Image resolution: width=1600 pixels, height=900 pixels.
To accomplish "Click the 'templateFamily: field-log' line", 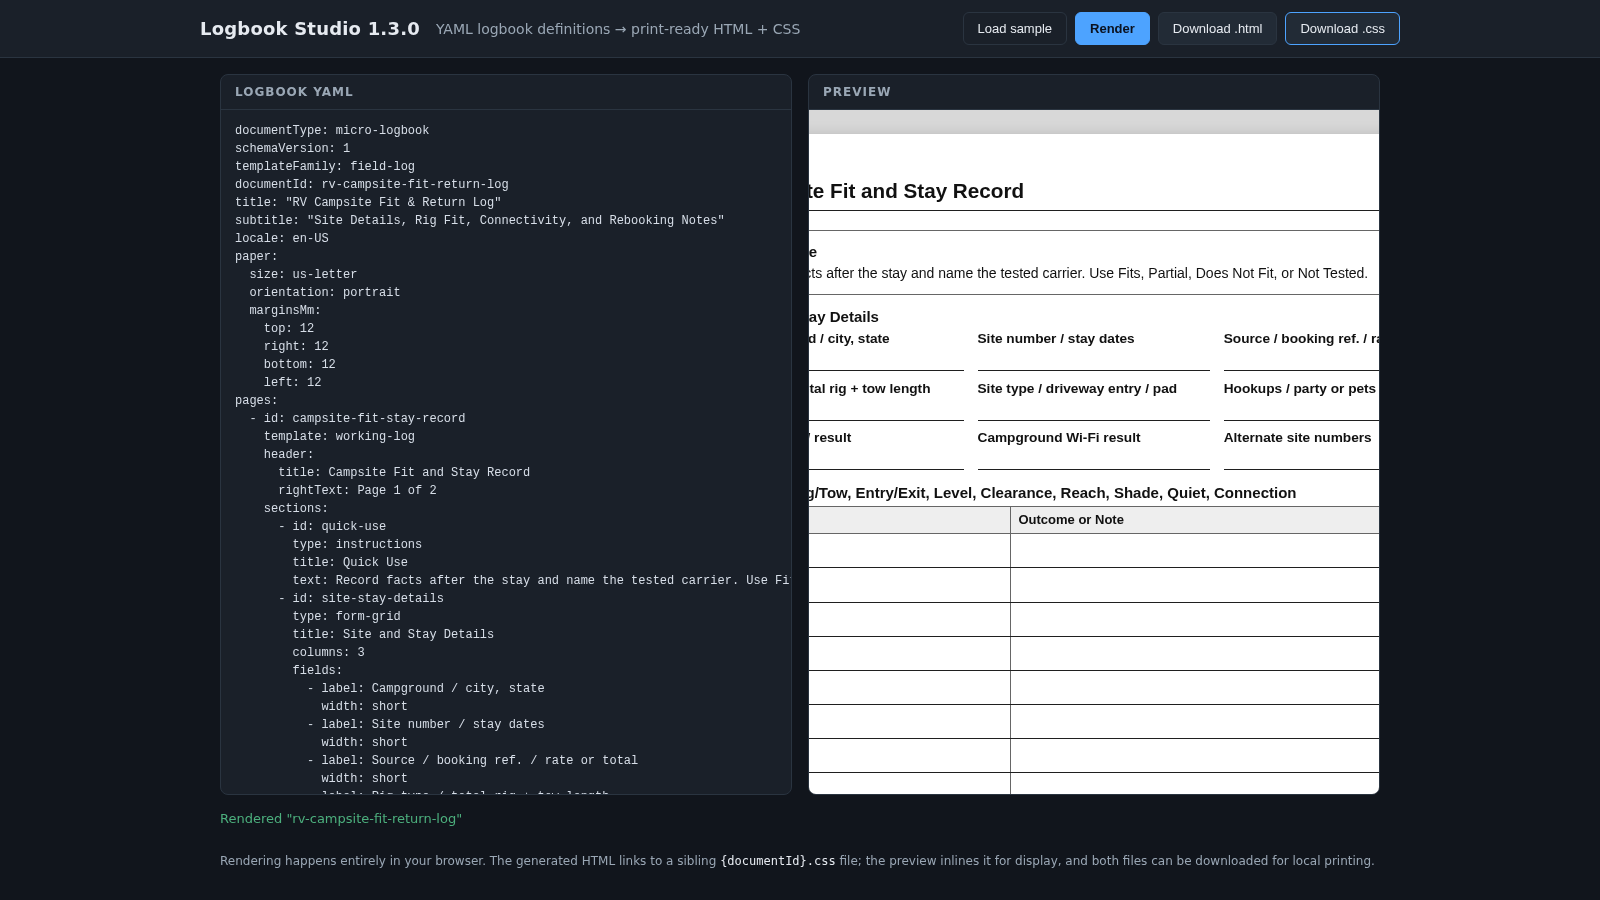I will pos(325,167).
